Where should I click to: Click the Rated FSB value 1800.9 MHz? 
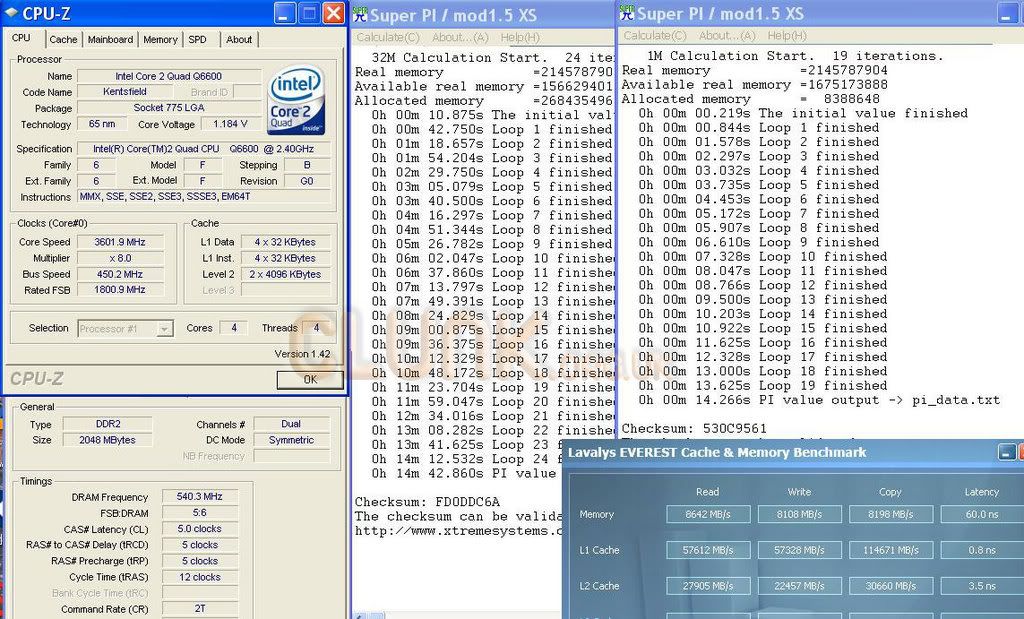120,289
